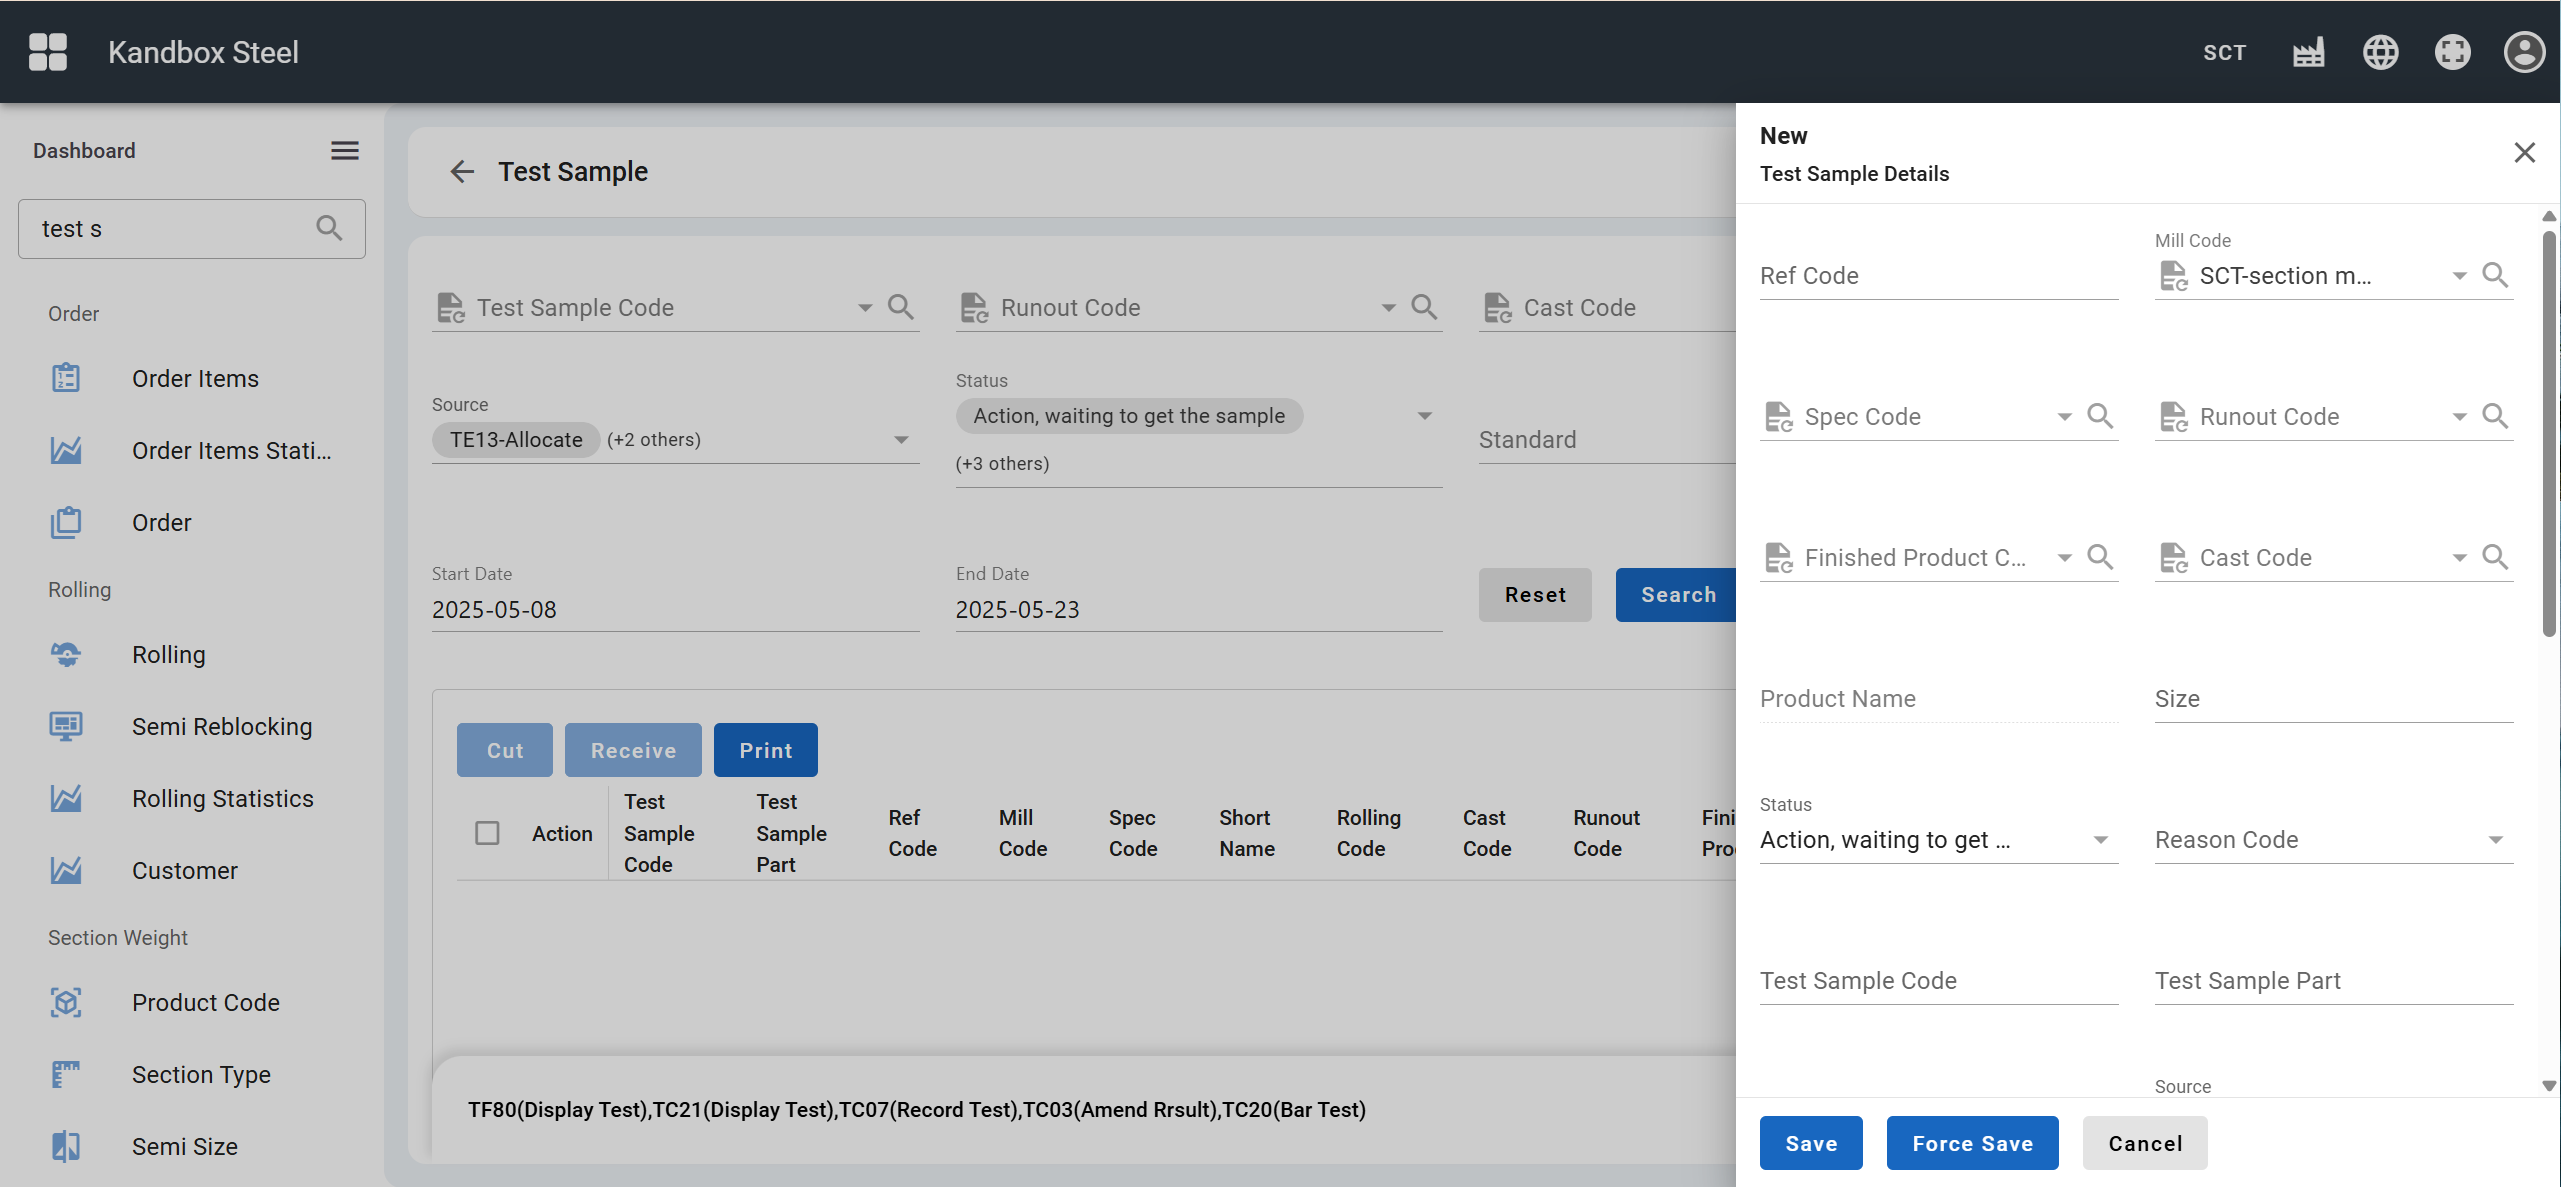Click the back arrow beside Test Sample
Image resolution: width=2561 pixels, height=1187 pixels.
pyautogui.click(x=461, y=172)
